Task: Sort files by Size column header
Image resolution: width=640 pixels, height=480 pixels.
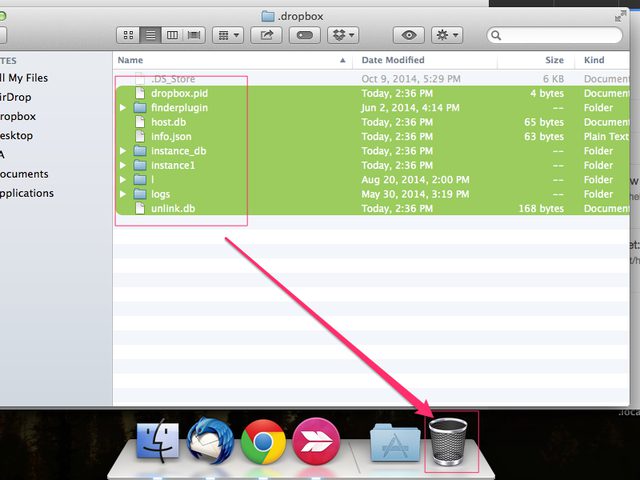Action: (554, 60)
